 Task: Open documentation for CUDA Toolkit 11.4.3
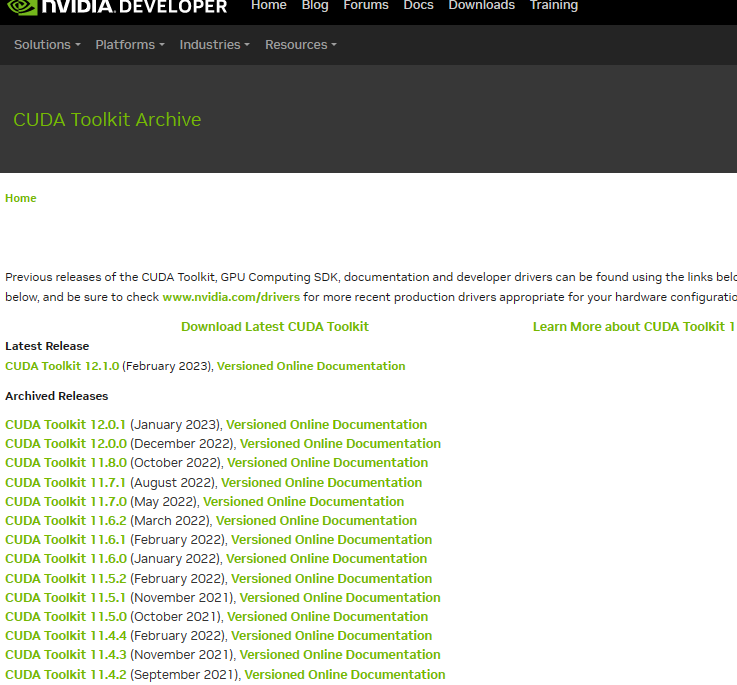[340, 654]
